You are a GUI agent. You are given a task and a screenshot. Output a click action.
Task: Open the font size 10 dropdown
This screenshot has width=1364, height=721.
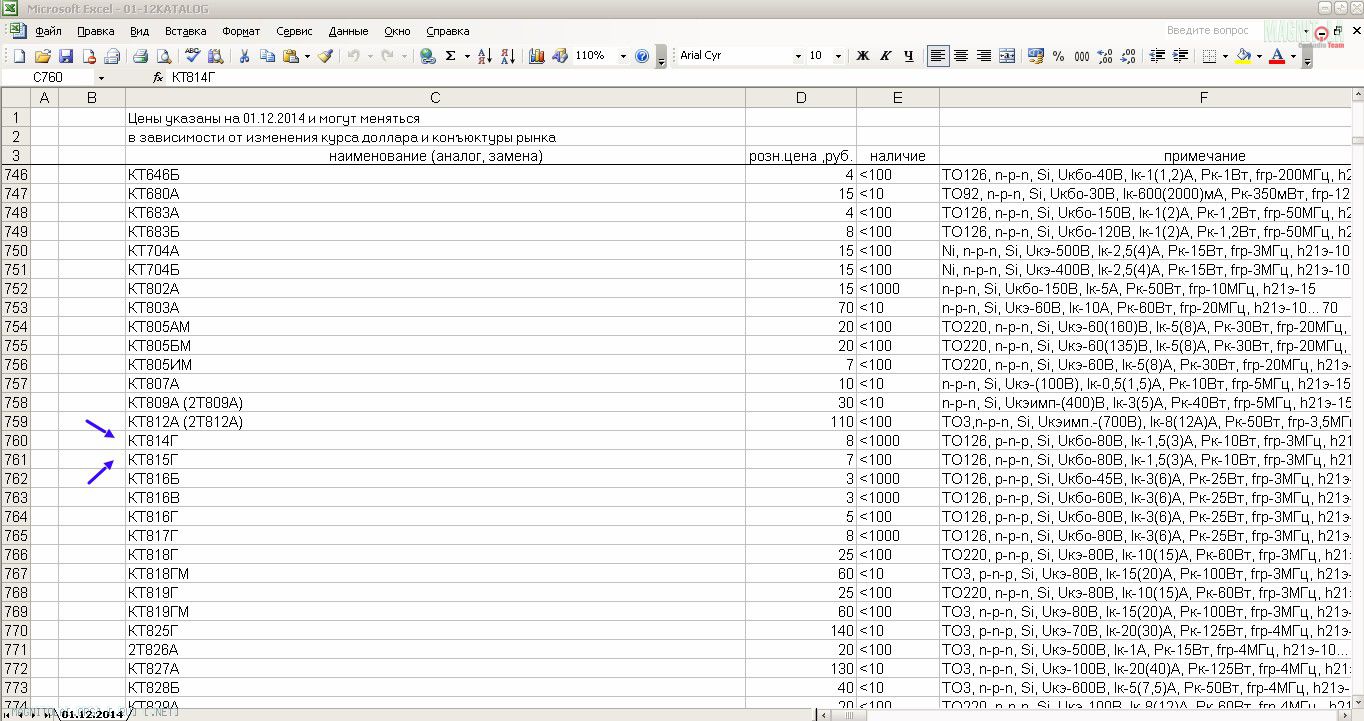pos(838,56)
